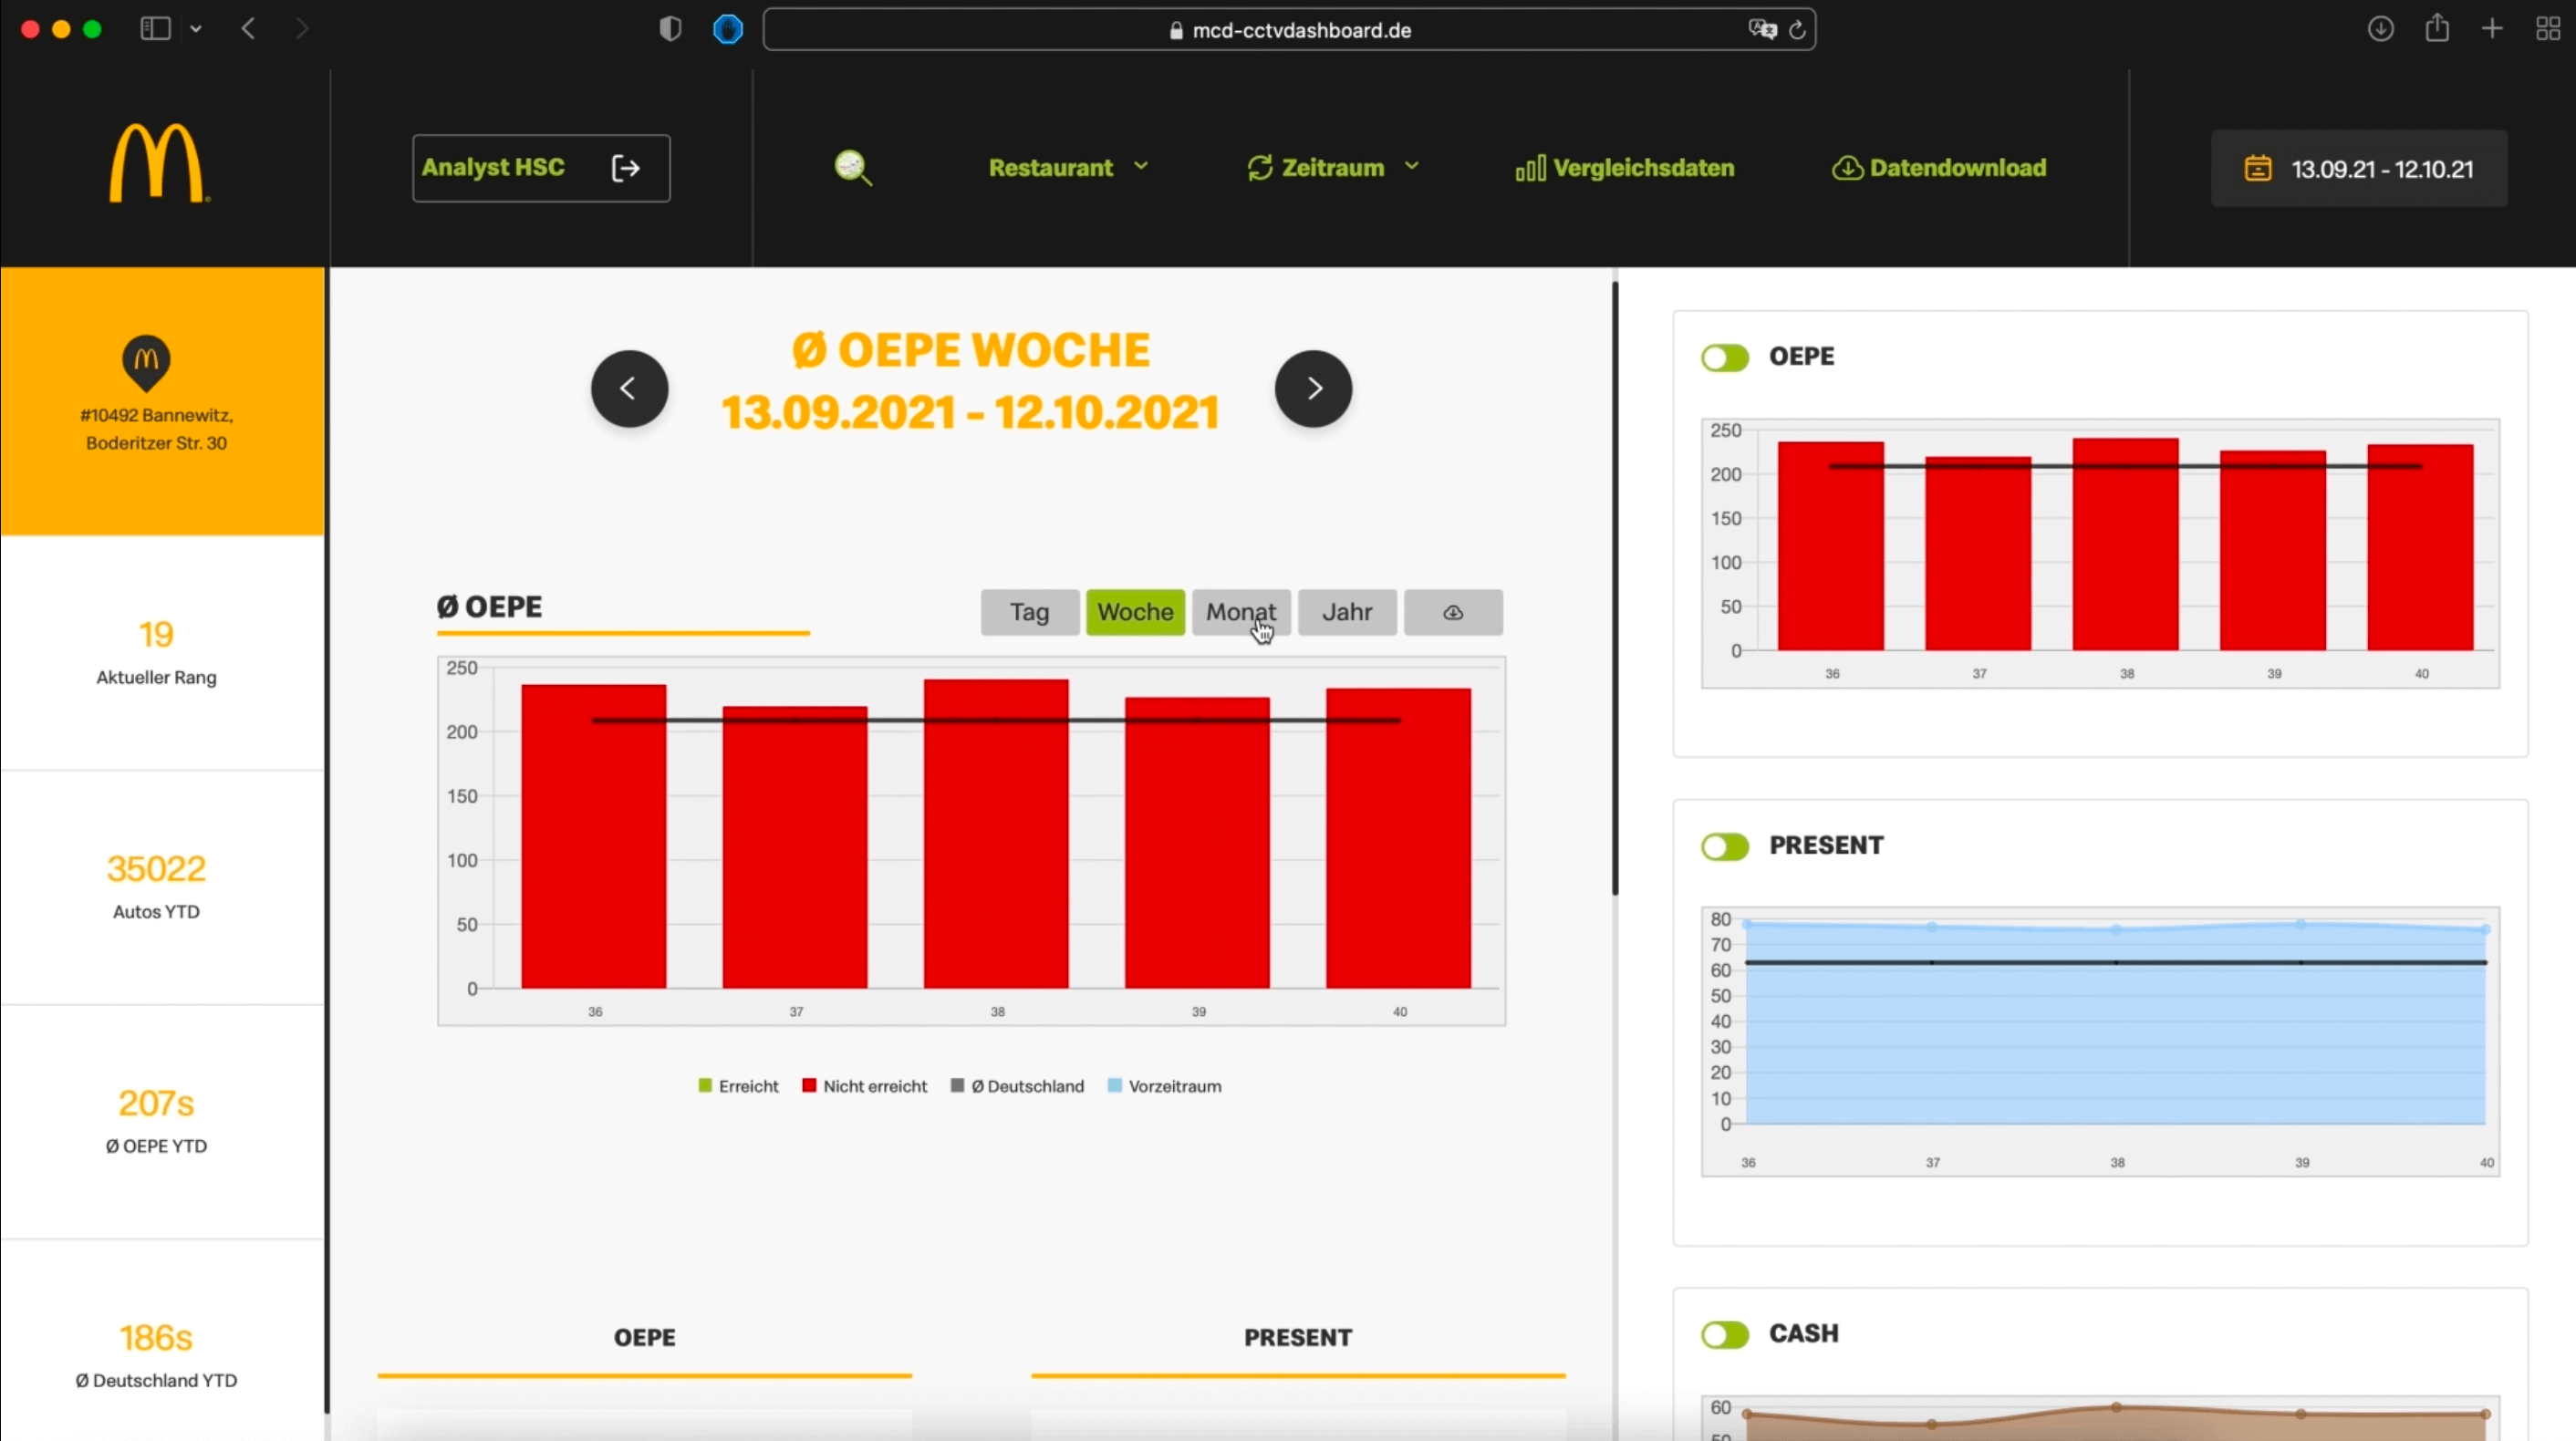Click the Aktueller Rang value 19
Screen dimensions: 2576x1441
pyautogui.click(x=156, y=634)
